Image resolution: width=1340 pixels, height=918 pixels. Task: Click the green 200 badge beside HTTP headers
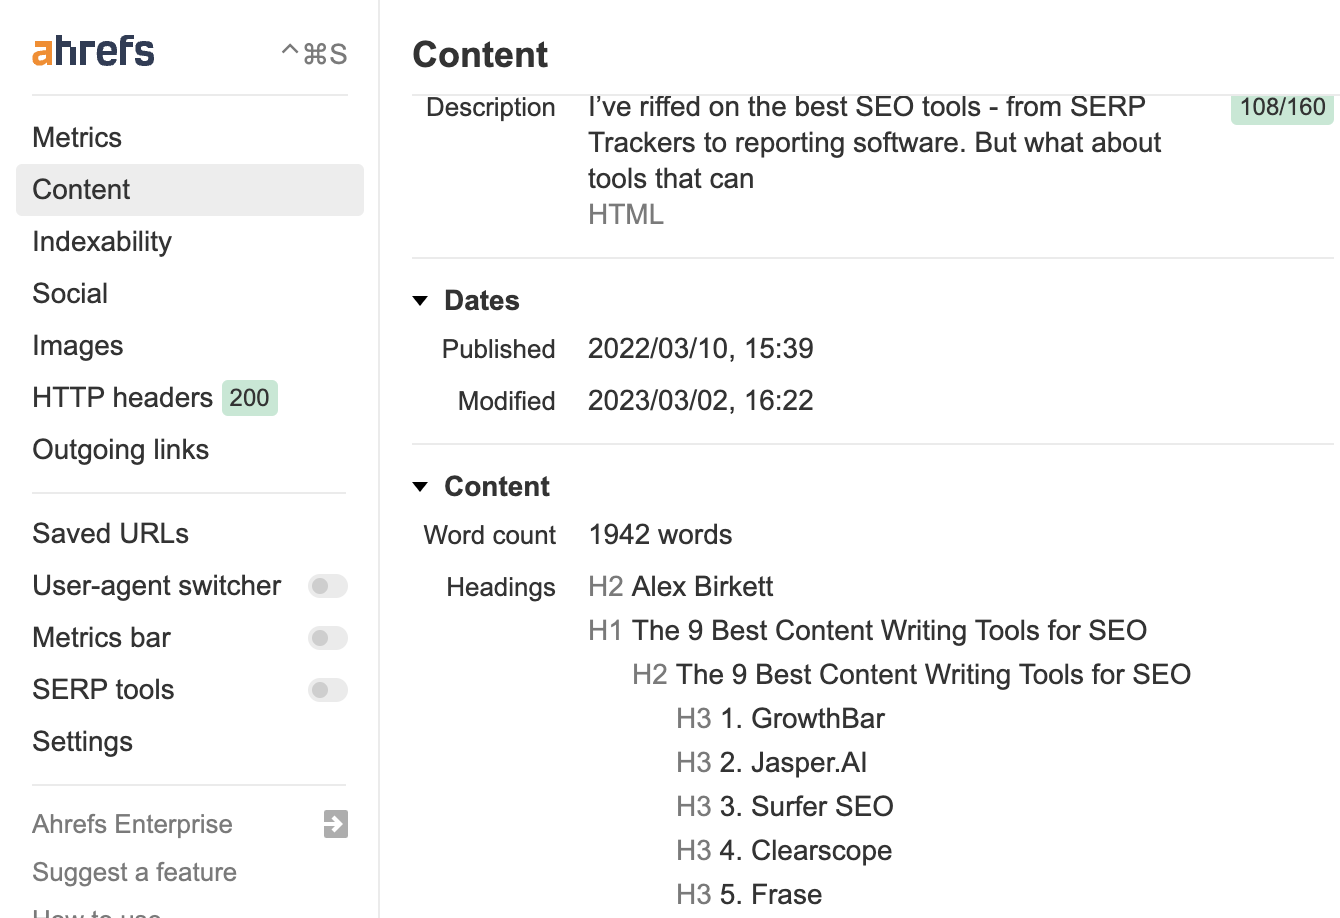249,398
